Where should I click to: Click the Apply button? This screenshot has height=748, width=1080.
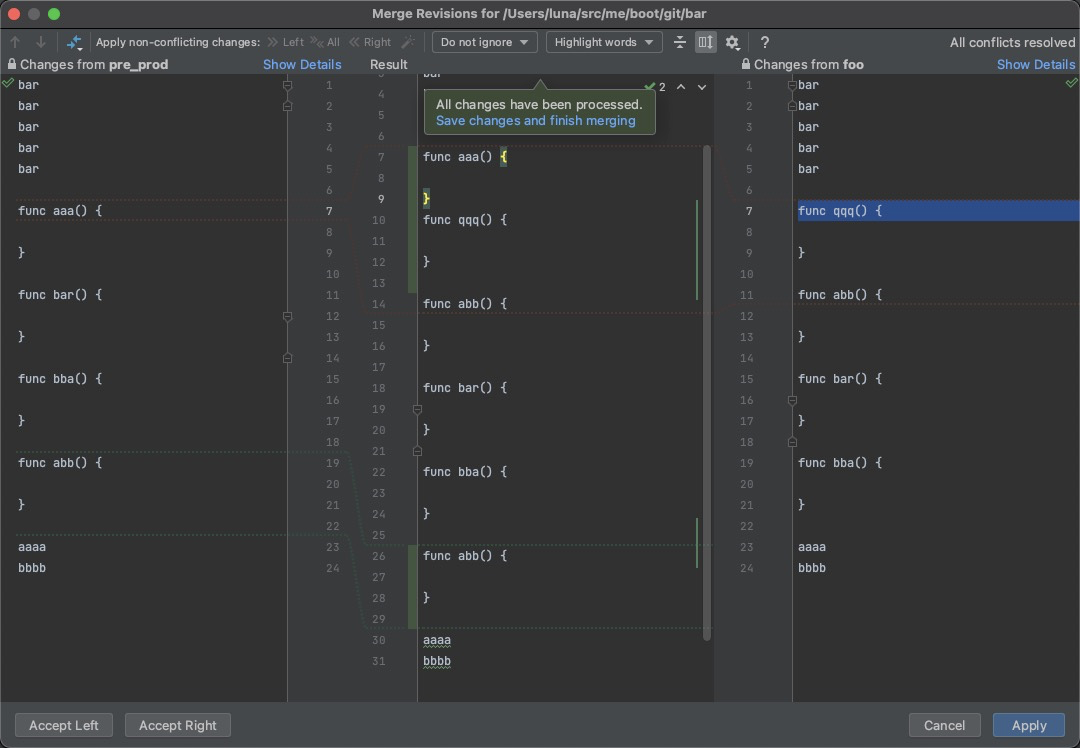coord(1028,725)
